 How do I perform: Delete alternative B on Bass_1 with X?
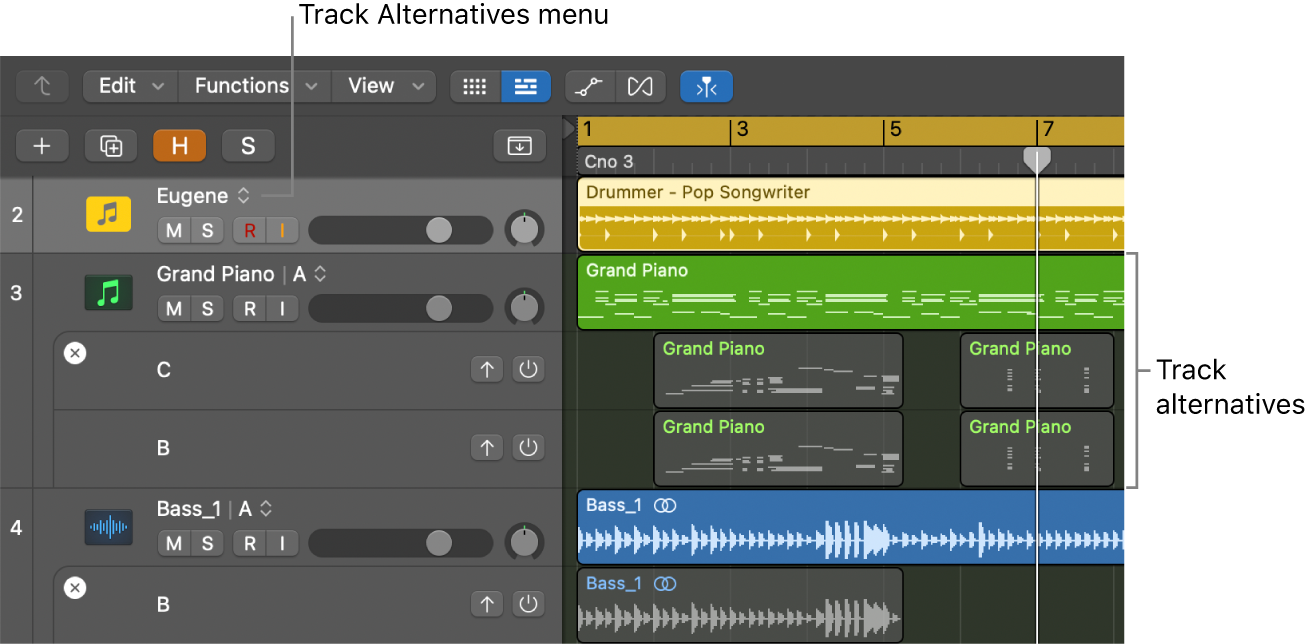coord(75,588)
